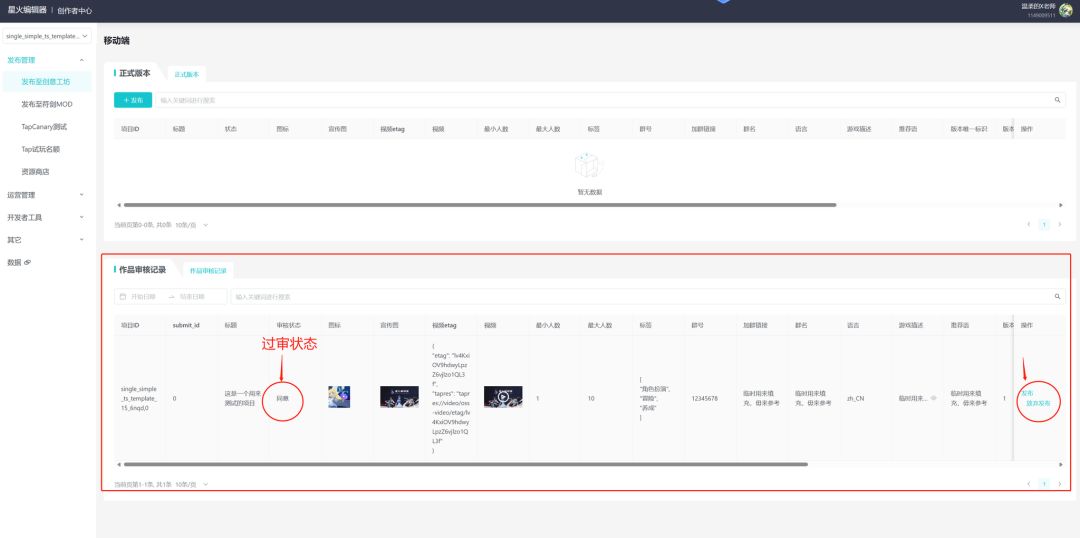Go to next page in 作品审核记录 pagination

(1059, 484)
